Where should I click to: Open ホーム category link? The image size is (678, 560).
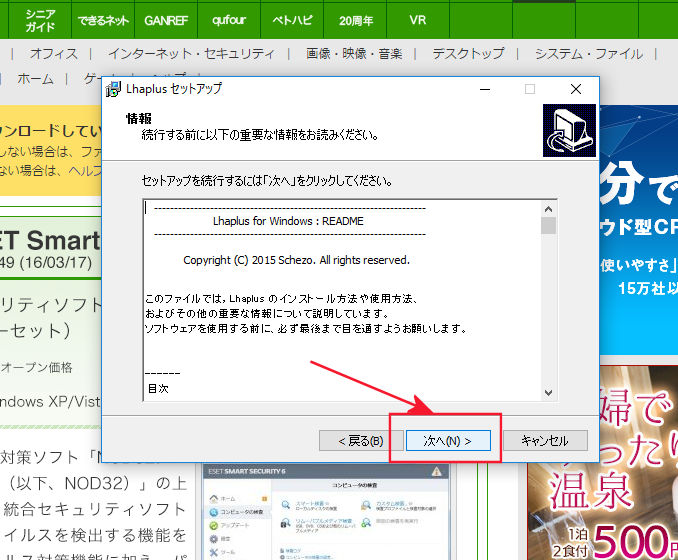coord(35,79)
